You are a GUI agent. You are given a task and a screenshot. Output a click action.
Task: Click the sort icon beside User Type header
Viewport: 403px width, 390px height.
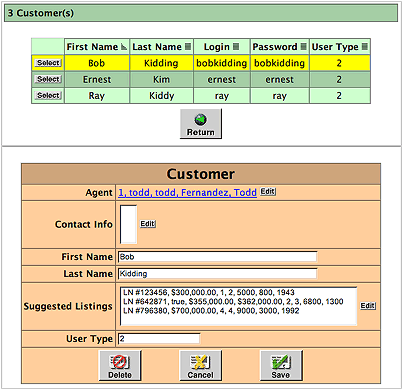tap(365, 46)
